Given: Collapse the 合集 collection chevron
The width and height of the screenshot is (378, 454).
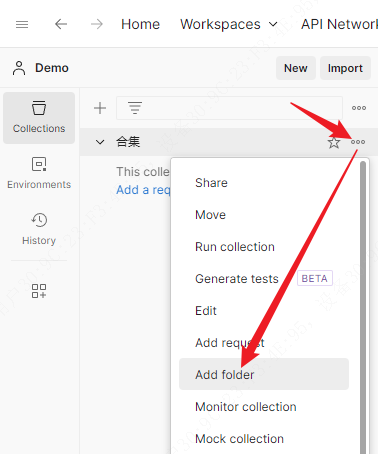Looking at the screenshot, I should [x=100, y=142].
